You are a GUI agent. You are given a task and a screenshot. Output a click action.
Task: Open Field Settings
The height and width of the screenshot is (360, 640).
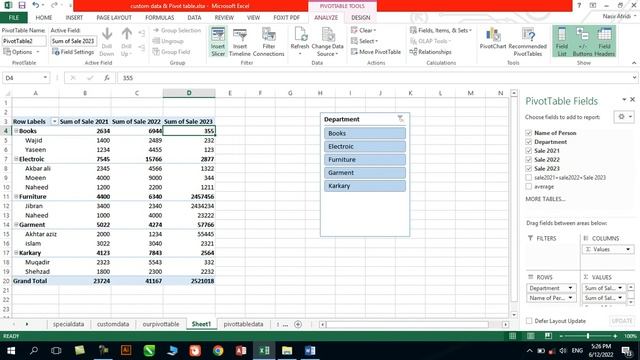pos(73,52)
